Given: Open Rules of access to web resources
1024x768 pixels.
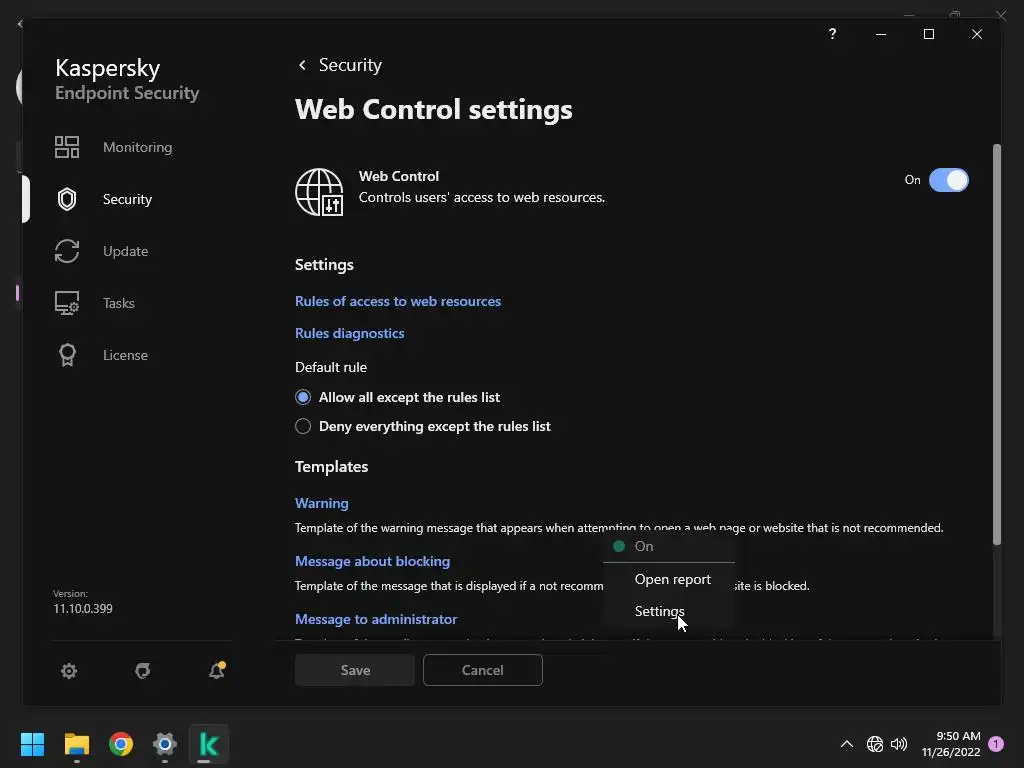Looking at the screenshot, I should [x=398, y=301].
